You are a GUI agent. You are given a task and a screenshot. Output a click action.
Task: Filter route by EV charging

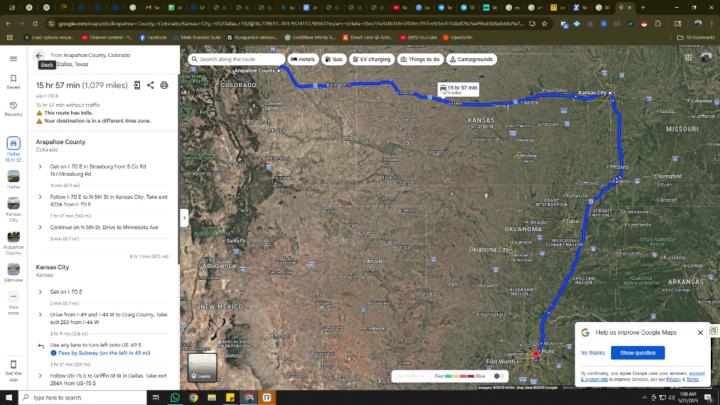pos(371,59)
